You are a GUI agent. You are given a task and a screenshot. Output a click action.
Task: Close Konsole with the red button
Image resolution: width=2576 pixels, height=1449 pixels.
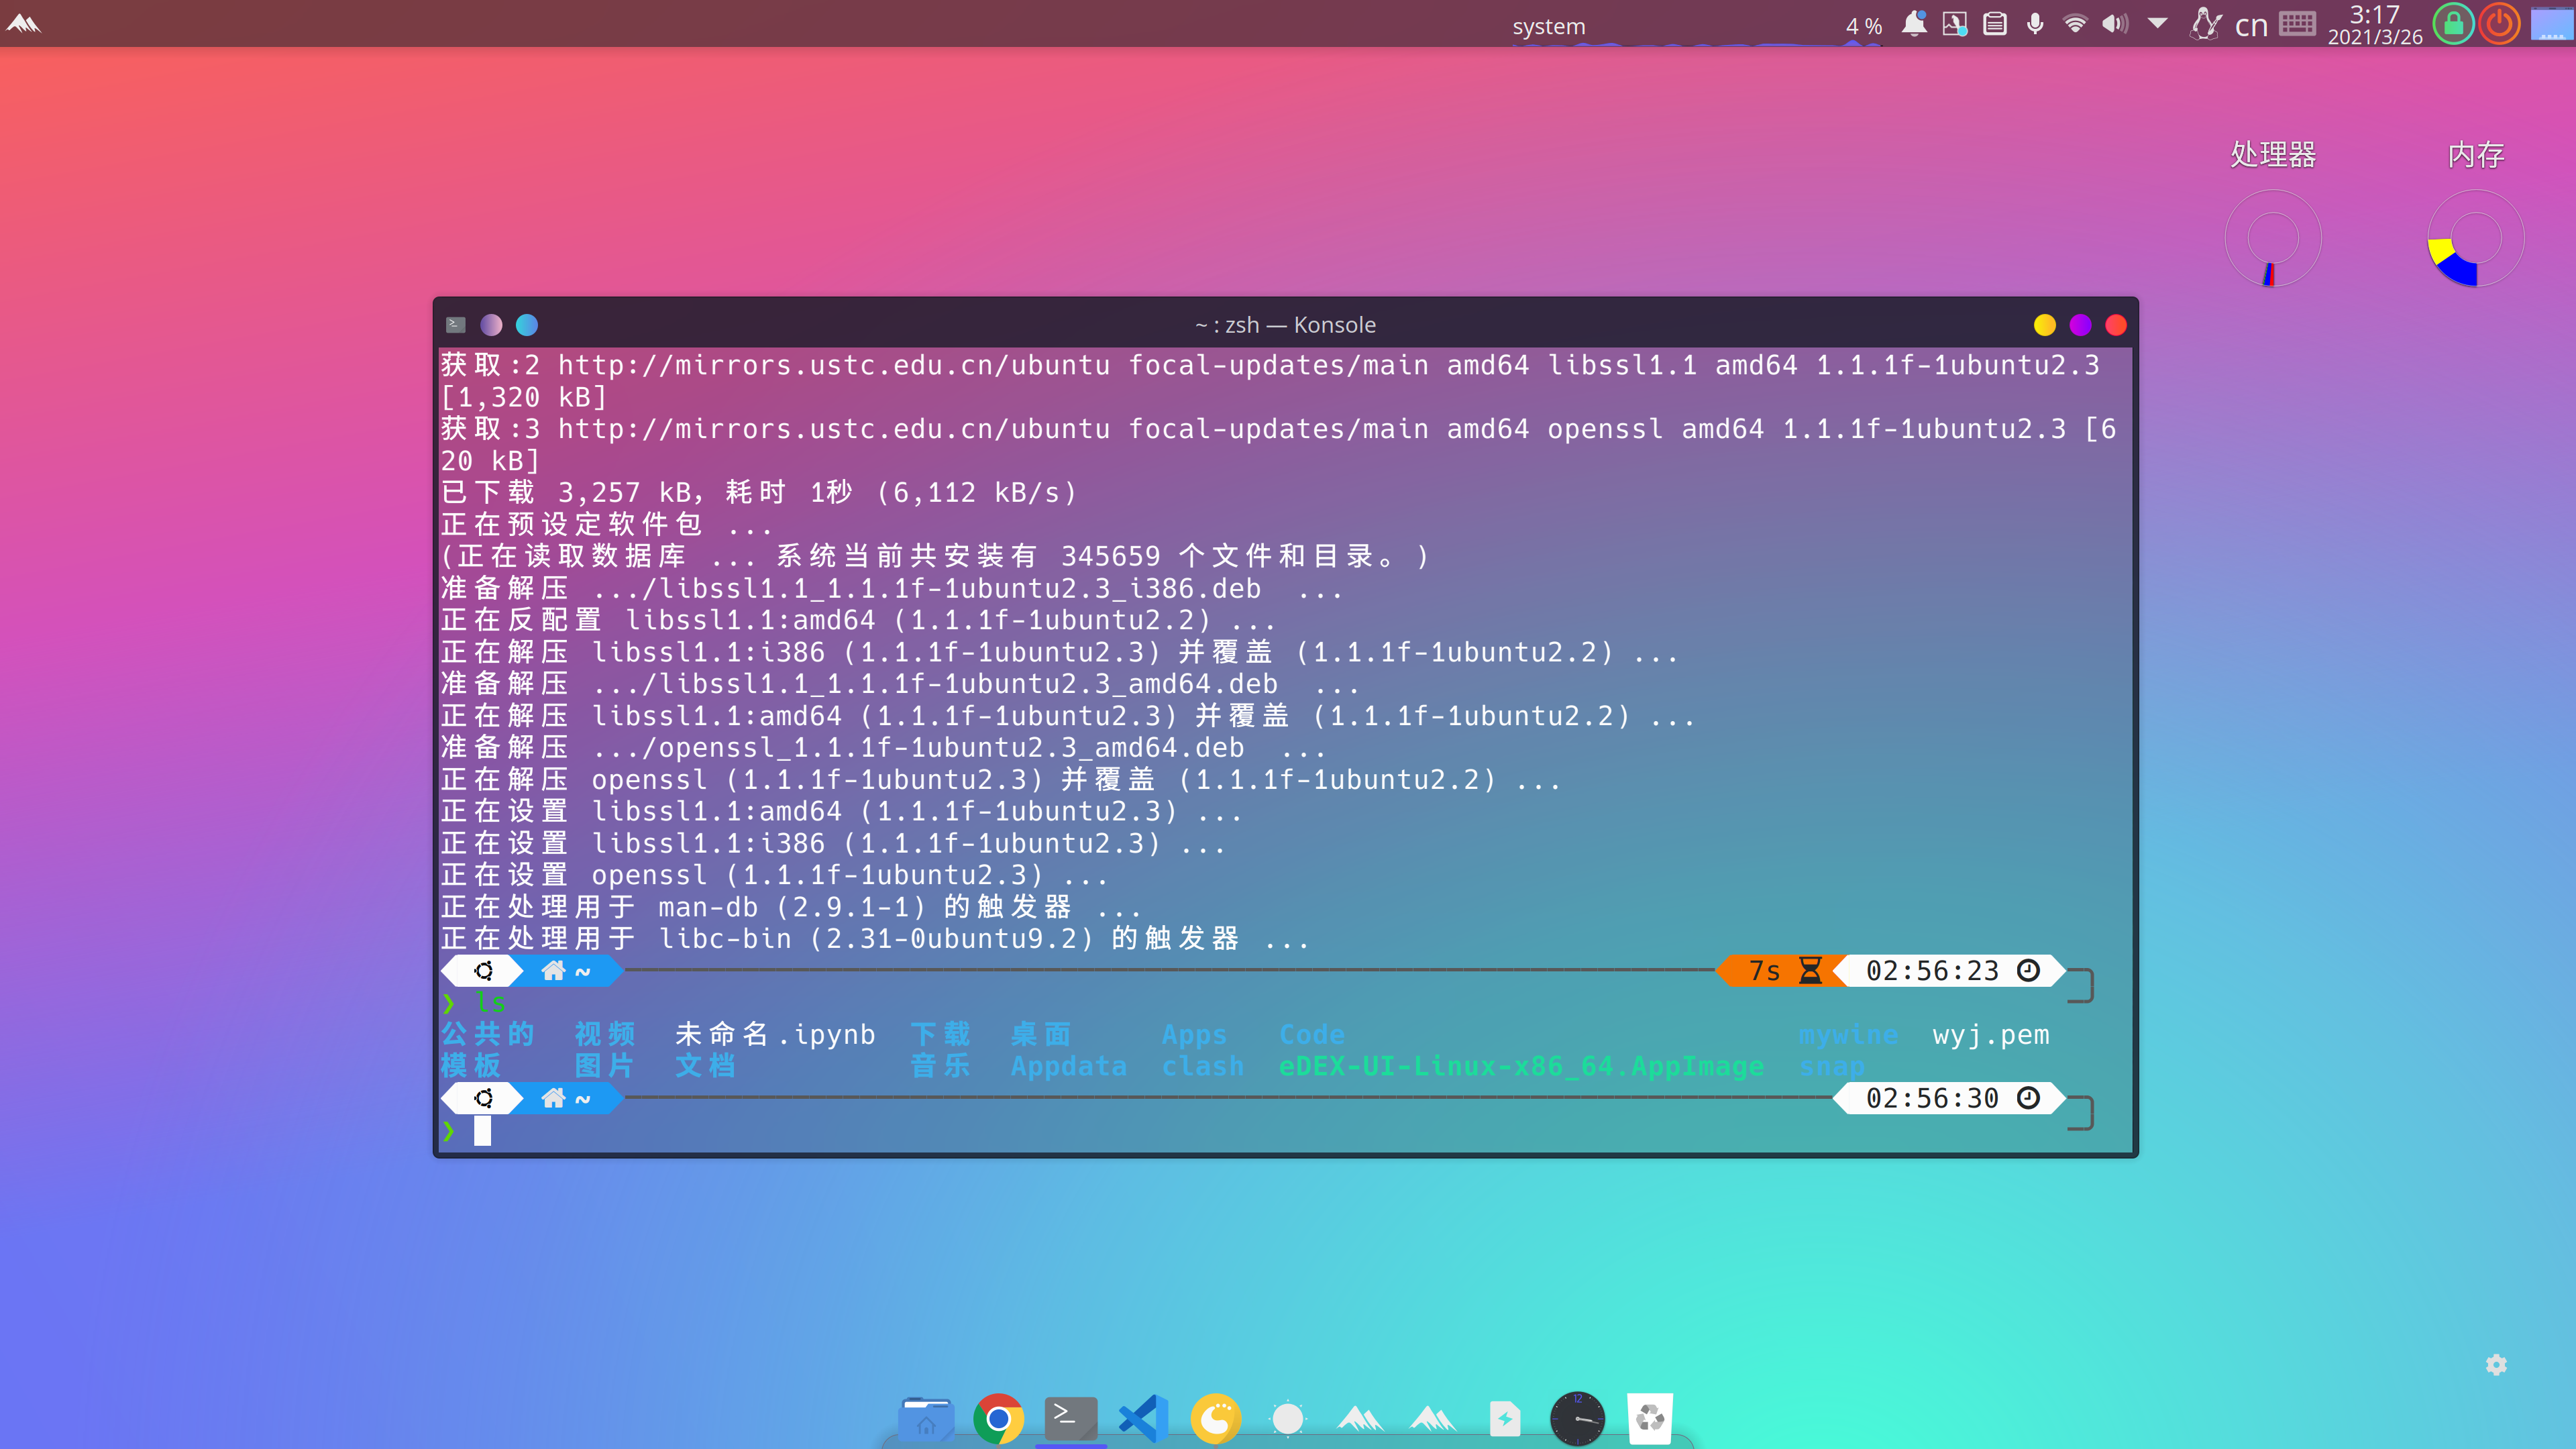point(2116,325)
